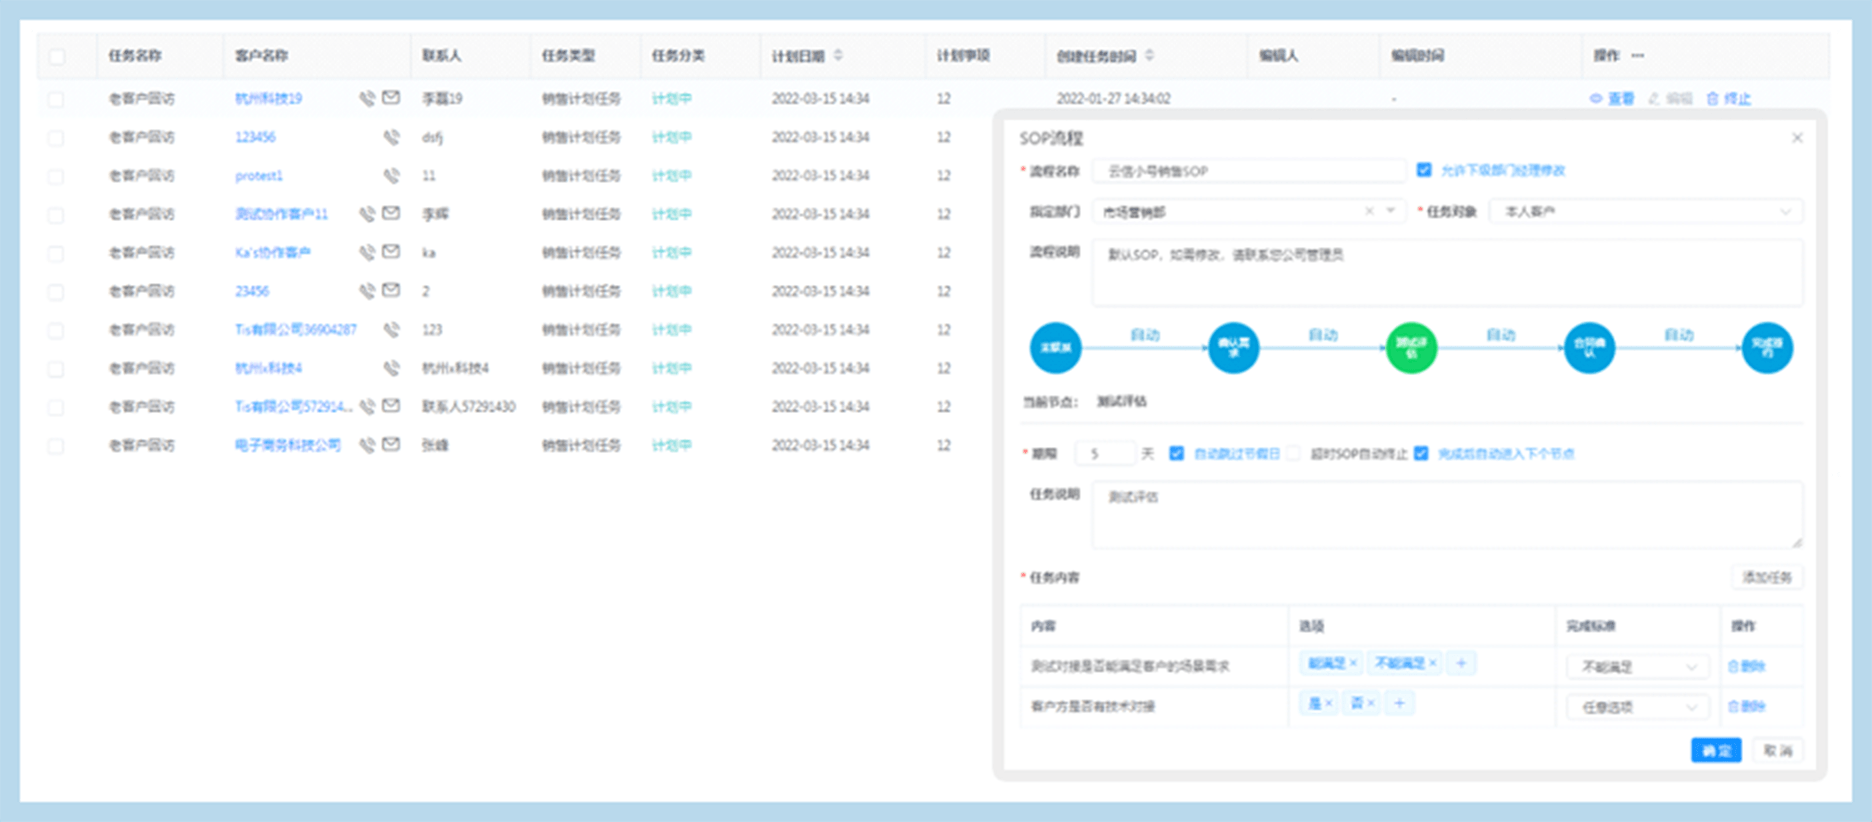Click the sort icon on 计划日期 column

(x=838, y=55)
